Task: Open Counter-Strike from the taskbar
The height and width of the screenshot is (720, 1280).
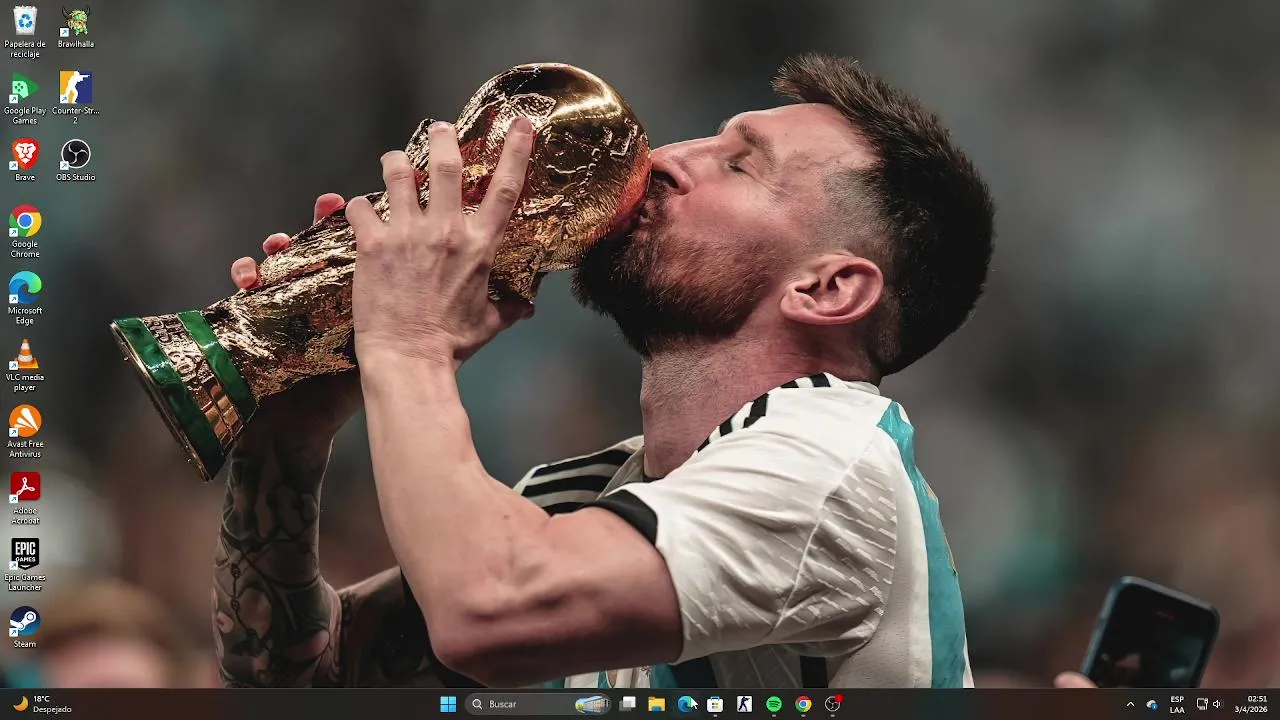Action: pos(744,704)
